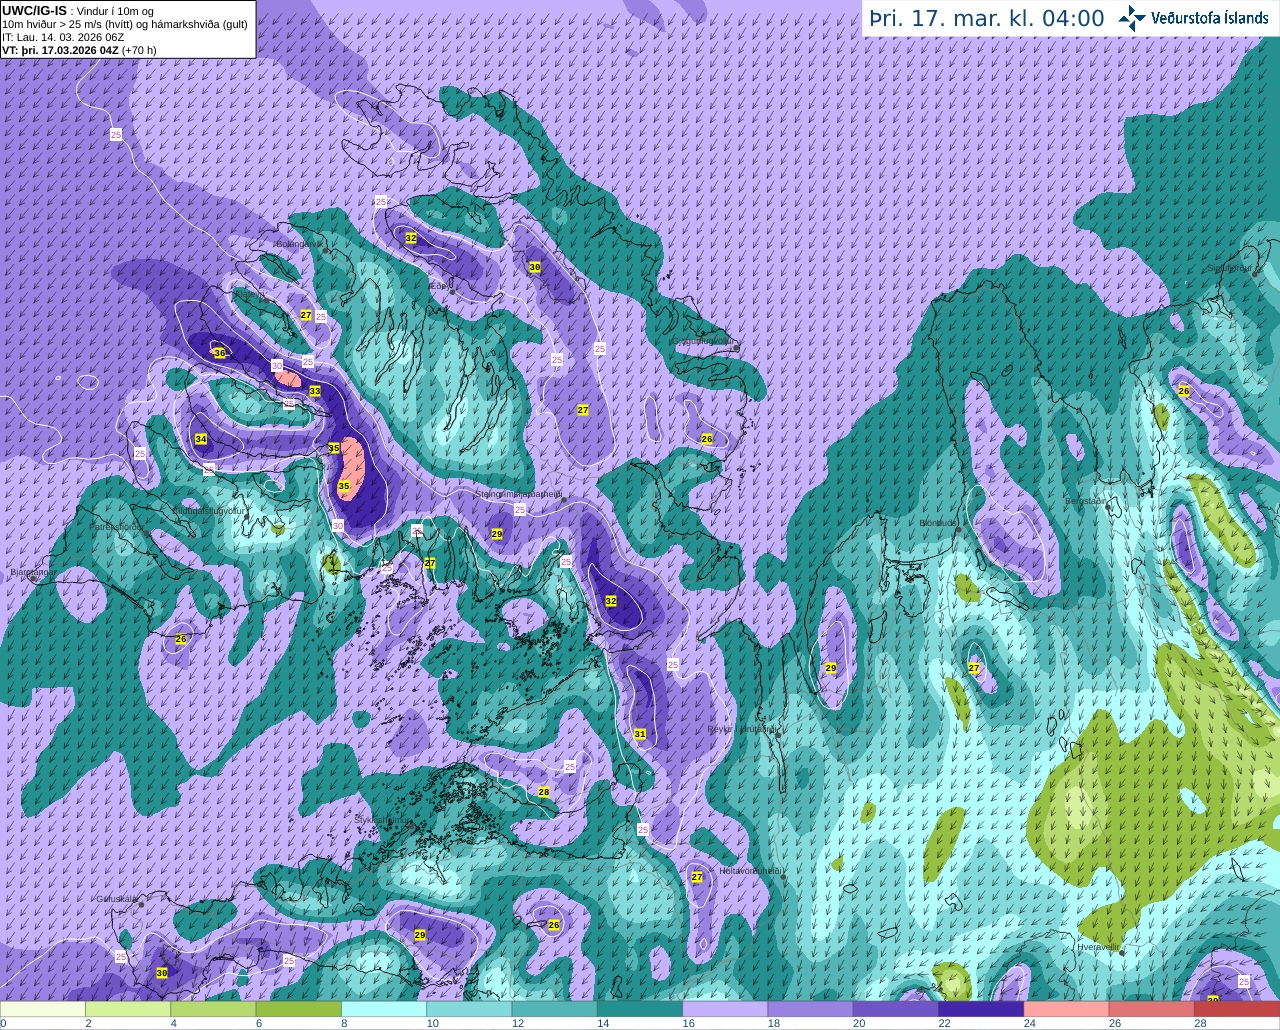Click the yellow 34 gust maximum label
This screenshot has width=1280, height=1030.
[201, 439]
